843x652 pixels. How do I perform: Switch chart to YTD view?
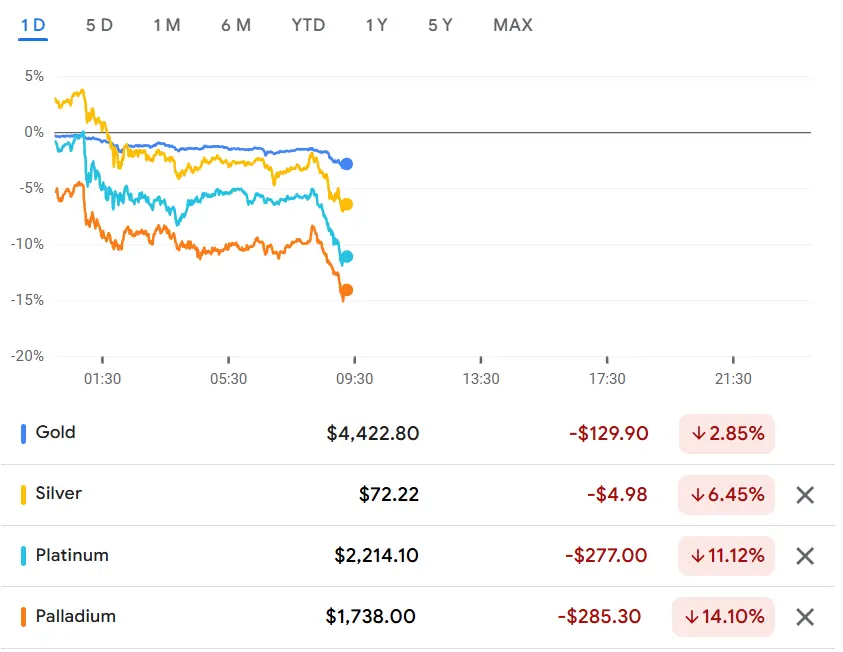308,25
